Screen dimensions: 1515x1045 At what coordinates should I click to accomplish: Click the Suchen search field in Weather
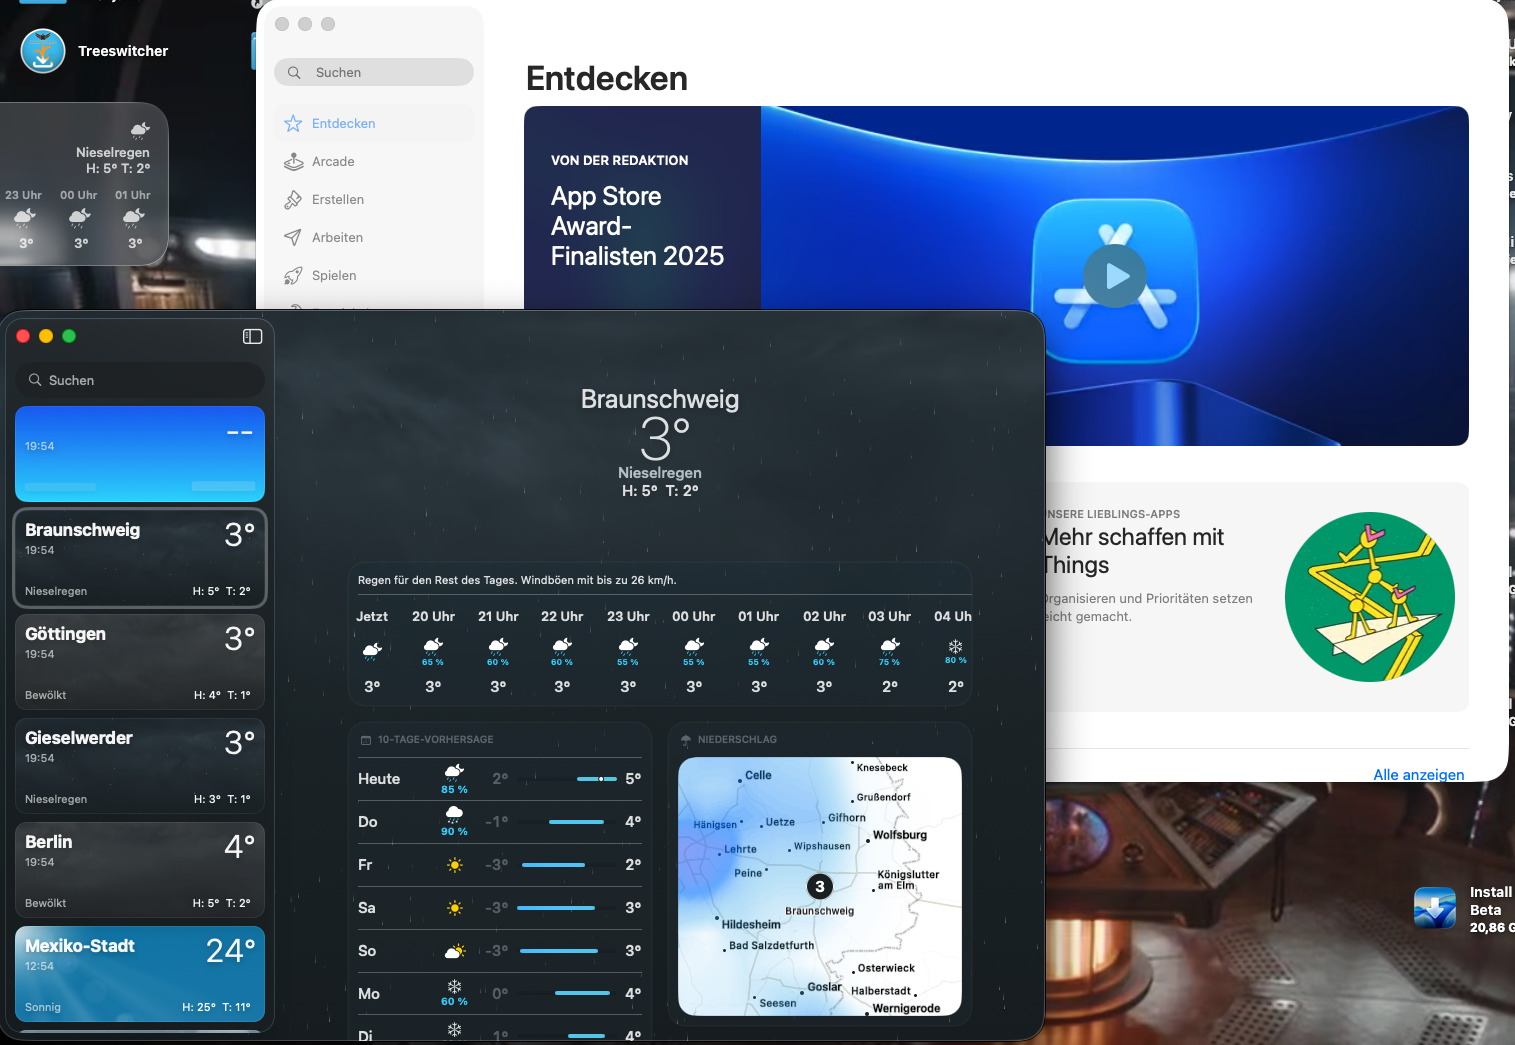(140, 380)
